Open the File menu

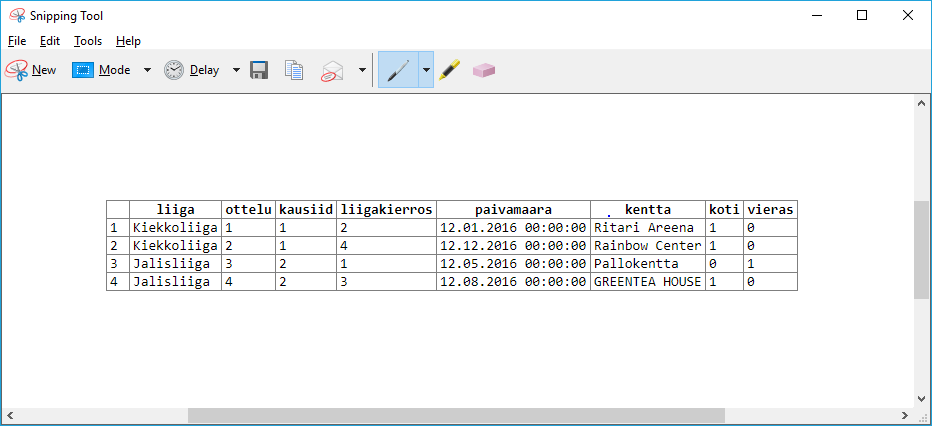click(17, 41)
